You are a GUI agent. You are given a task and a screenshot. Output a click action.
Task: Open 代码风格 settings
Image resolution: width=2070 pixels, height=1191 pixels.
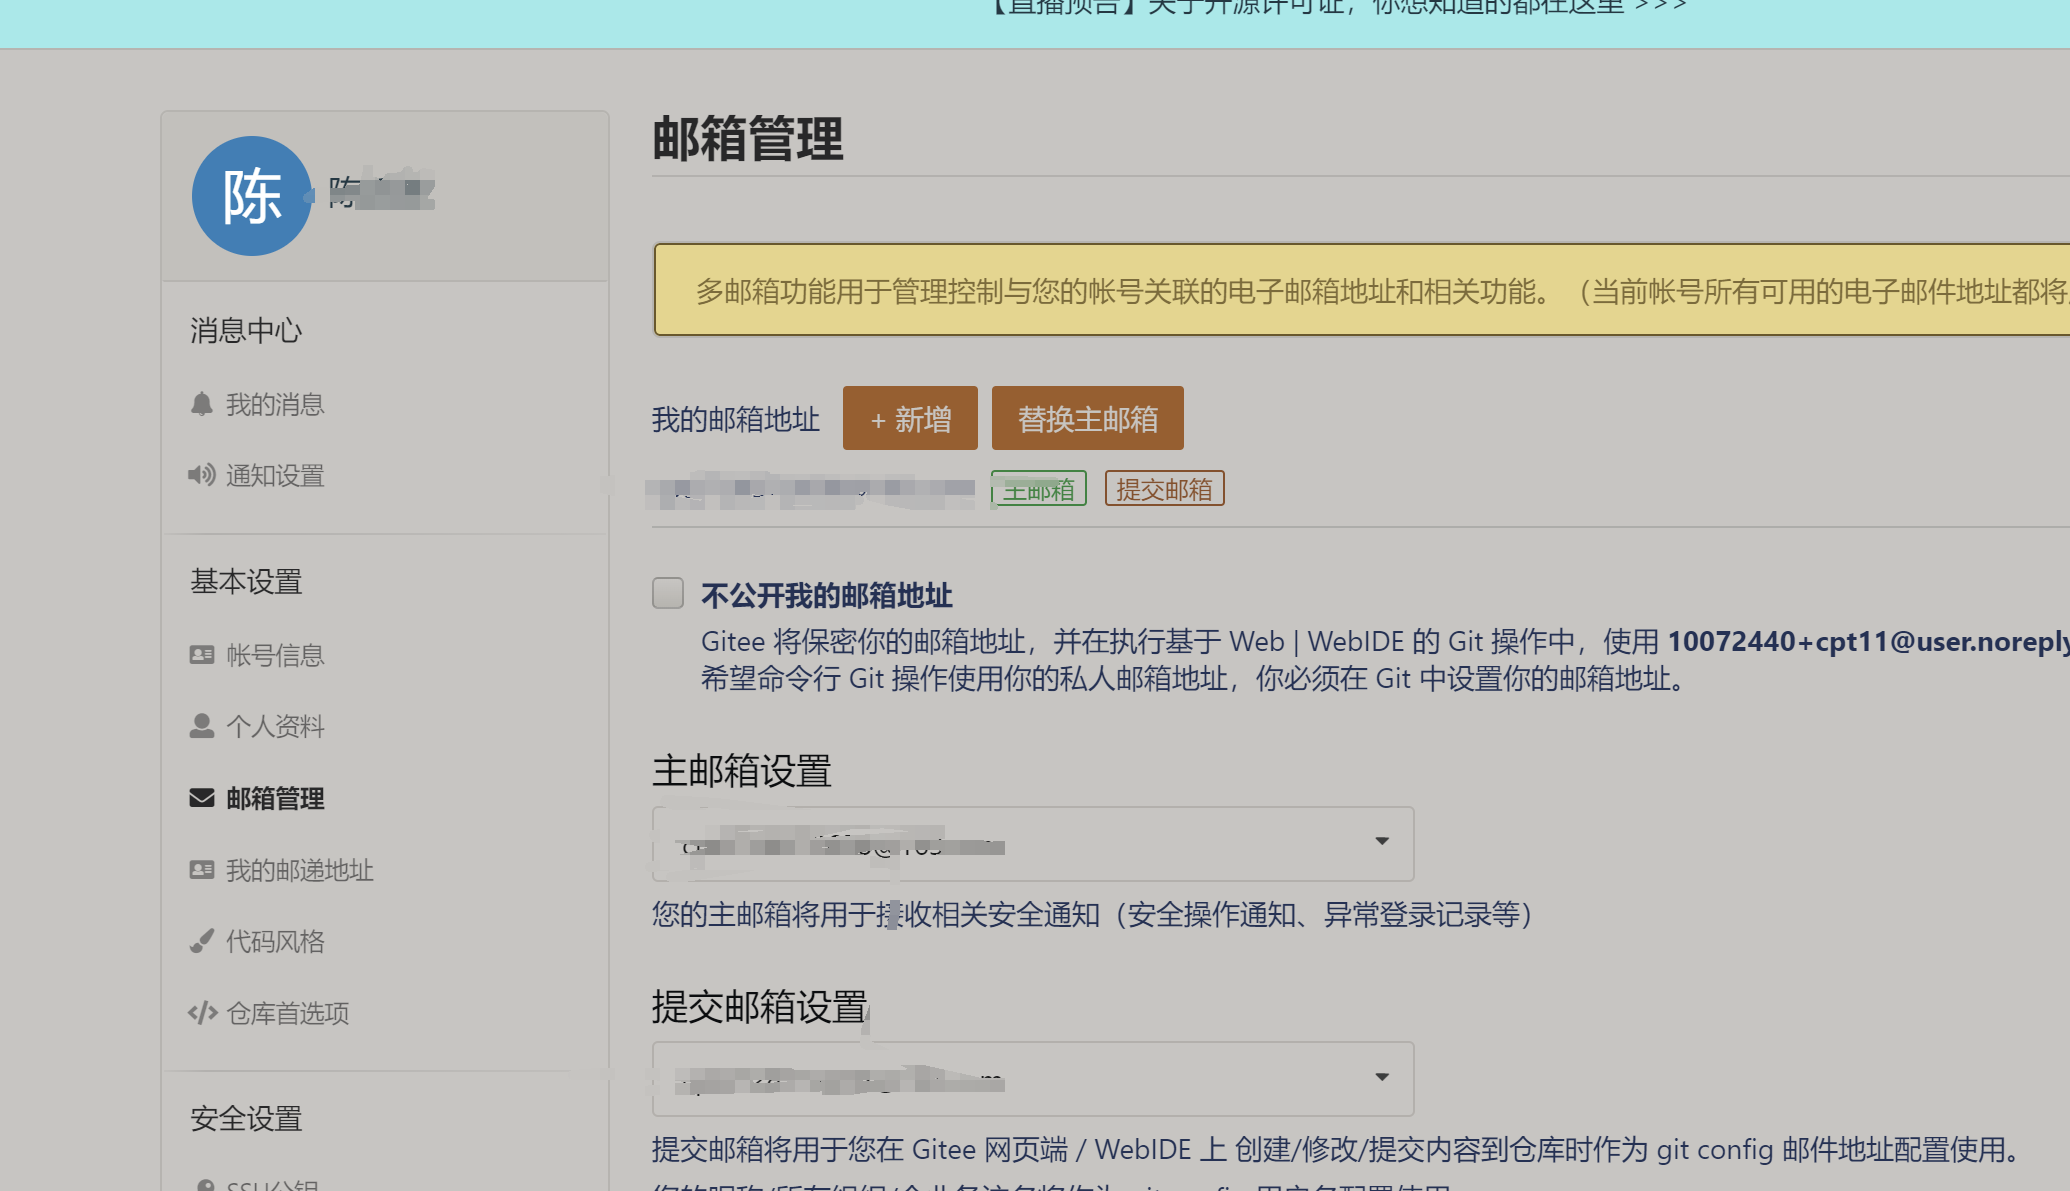[275, 941]
